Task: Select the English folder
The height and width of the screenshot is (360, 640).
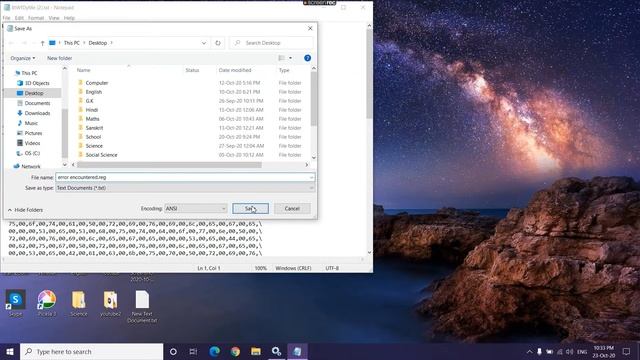Action: click(93, 92)
